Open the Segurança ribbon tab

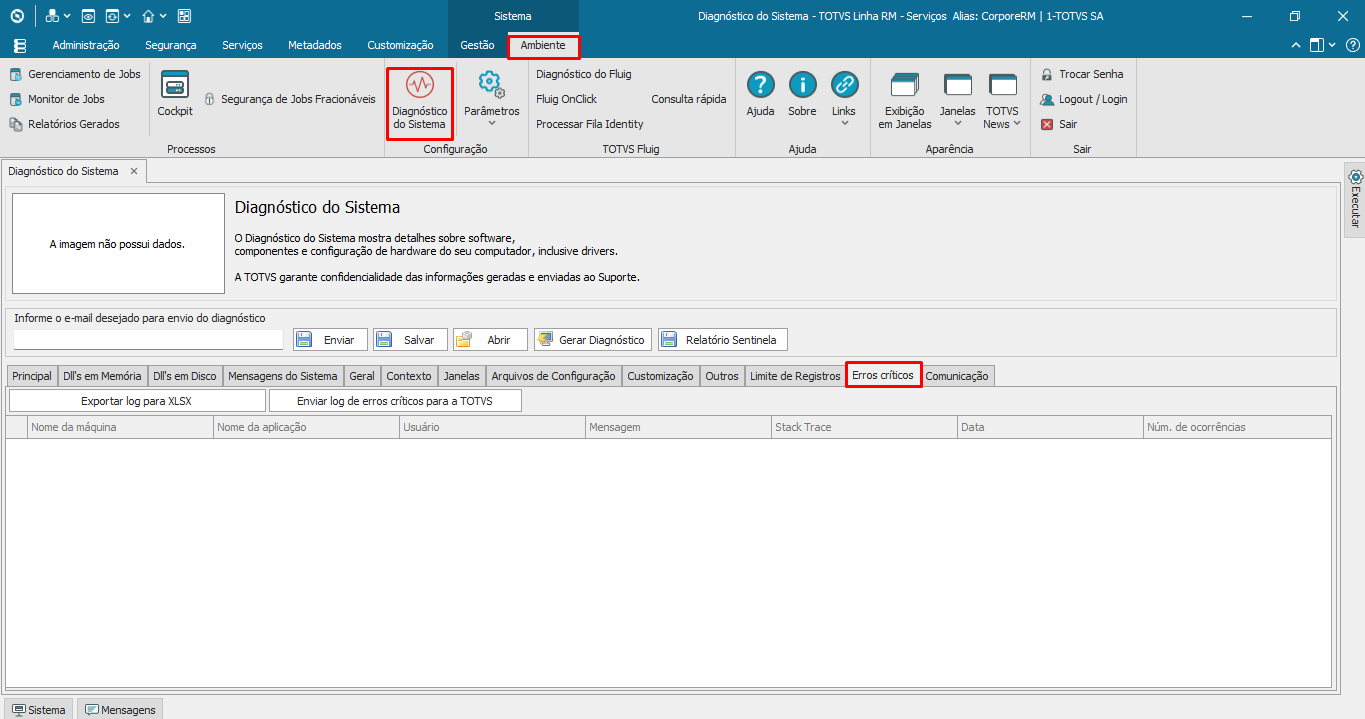(171, 45)
